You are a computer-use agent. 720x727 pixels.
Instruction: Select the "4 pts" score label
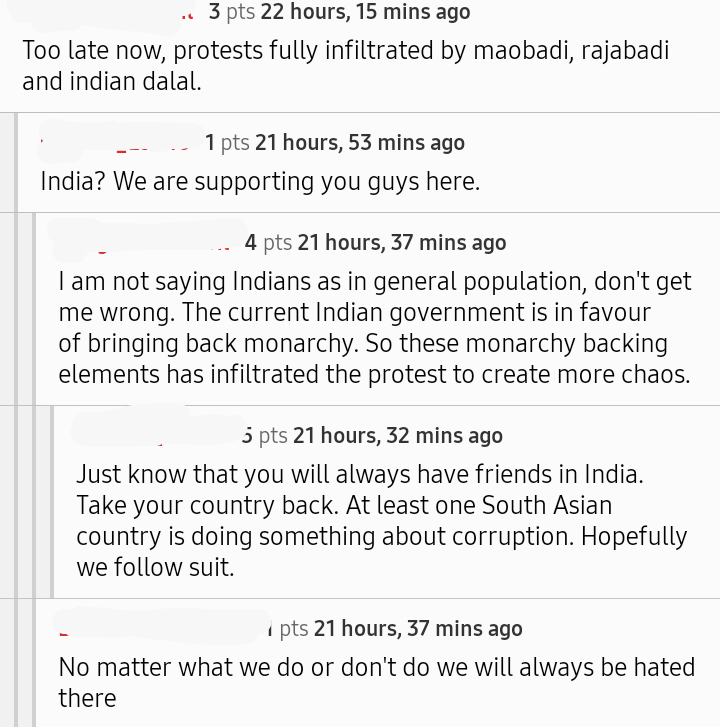point(268,243)
